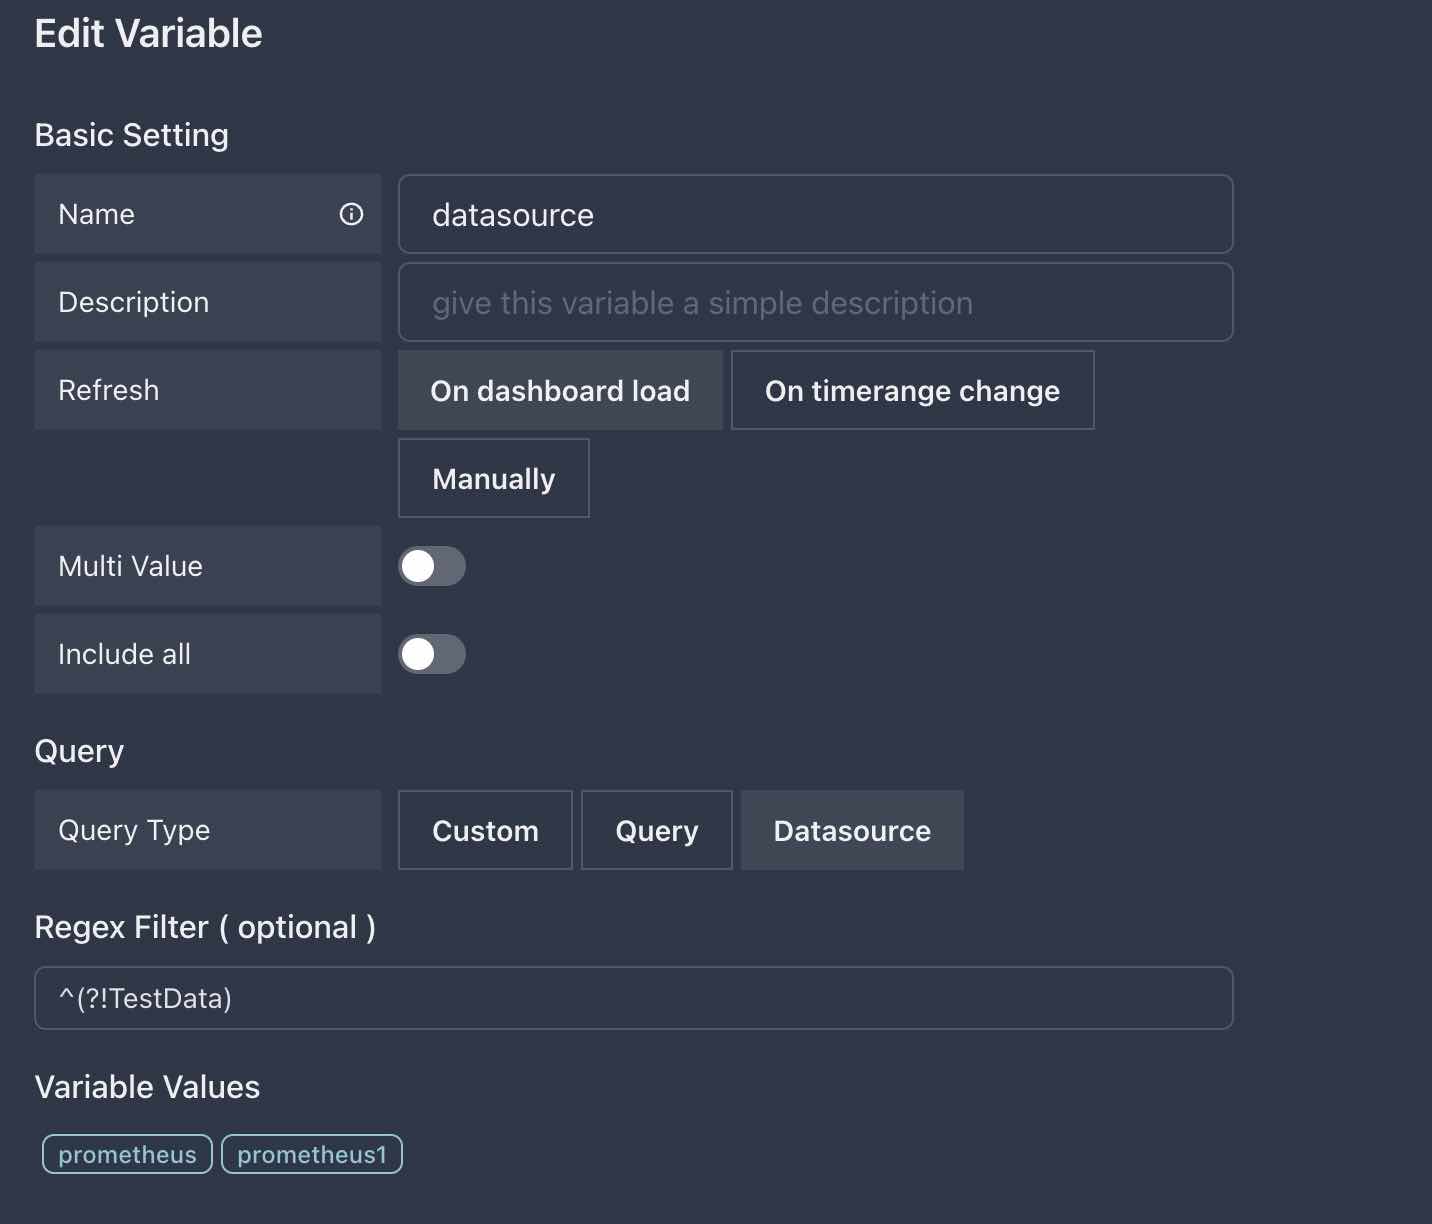Select the Query query type button
This screenshot has height=1224, width=1432.
tap(657, 830)
